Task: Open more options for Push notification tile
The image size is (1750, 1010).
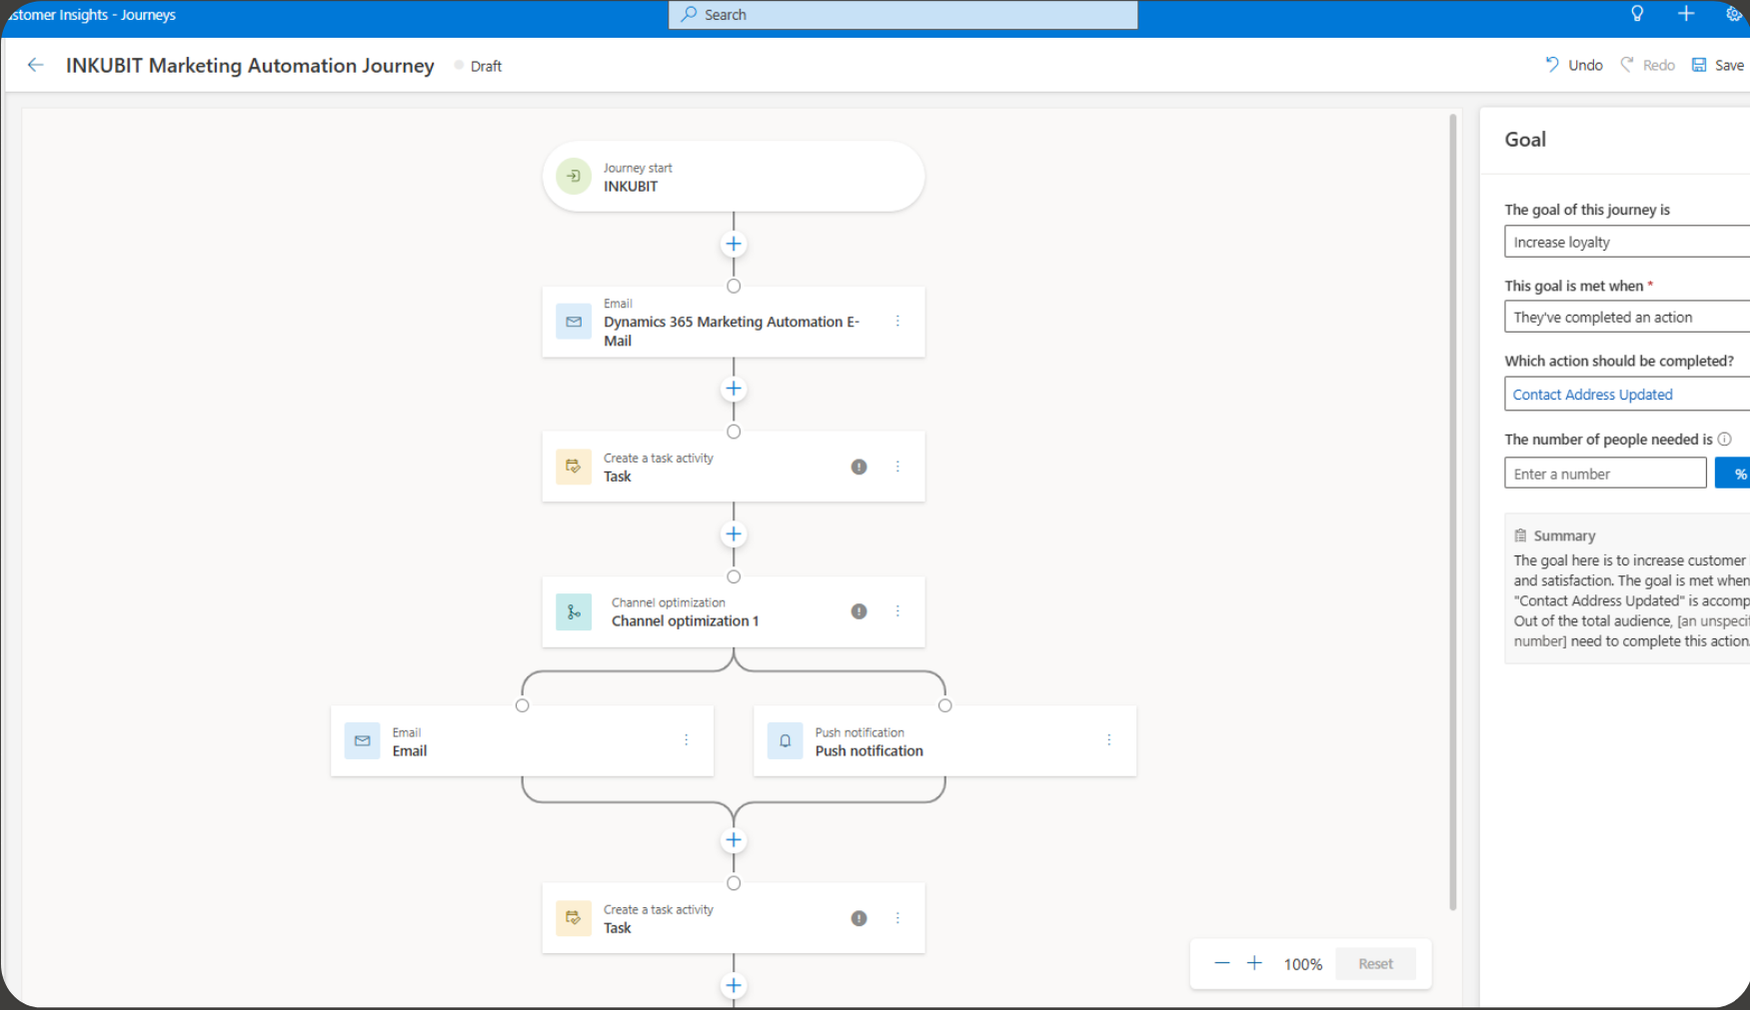Action: point(1109,740)
